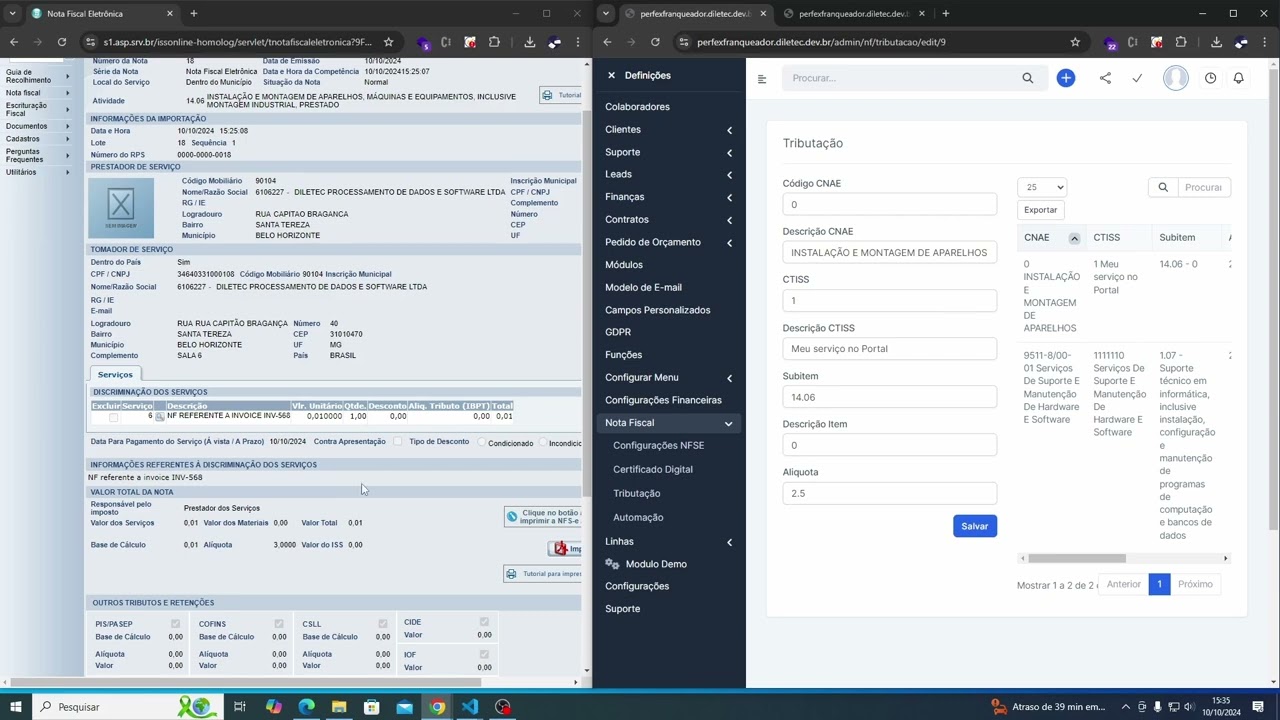Switch to second perfexfranqueador browser tab
Viewport: 1280px width, 720px height.
(852, 14)
